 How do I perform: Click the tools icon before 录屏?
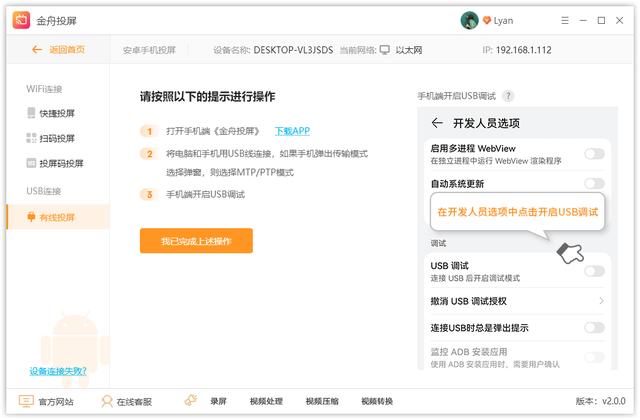click(x=191, y=400)
